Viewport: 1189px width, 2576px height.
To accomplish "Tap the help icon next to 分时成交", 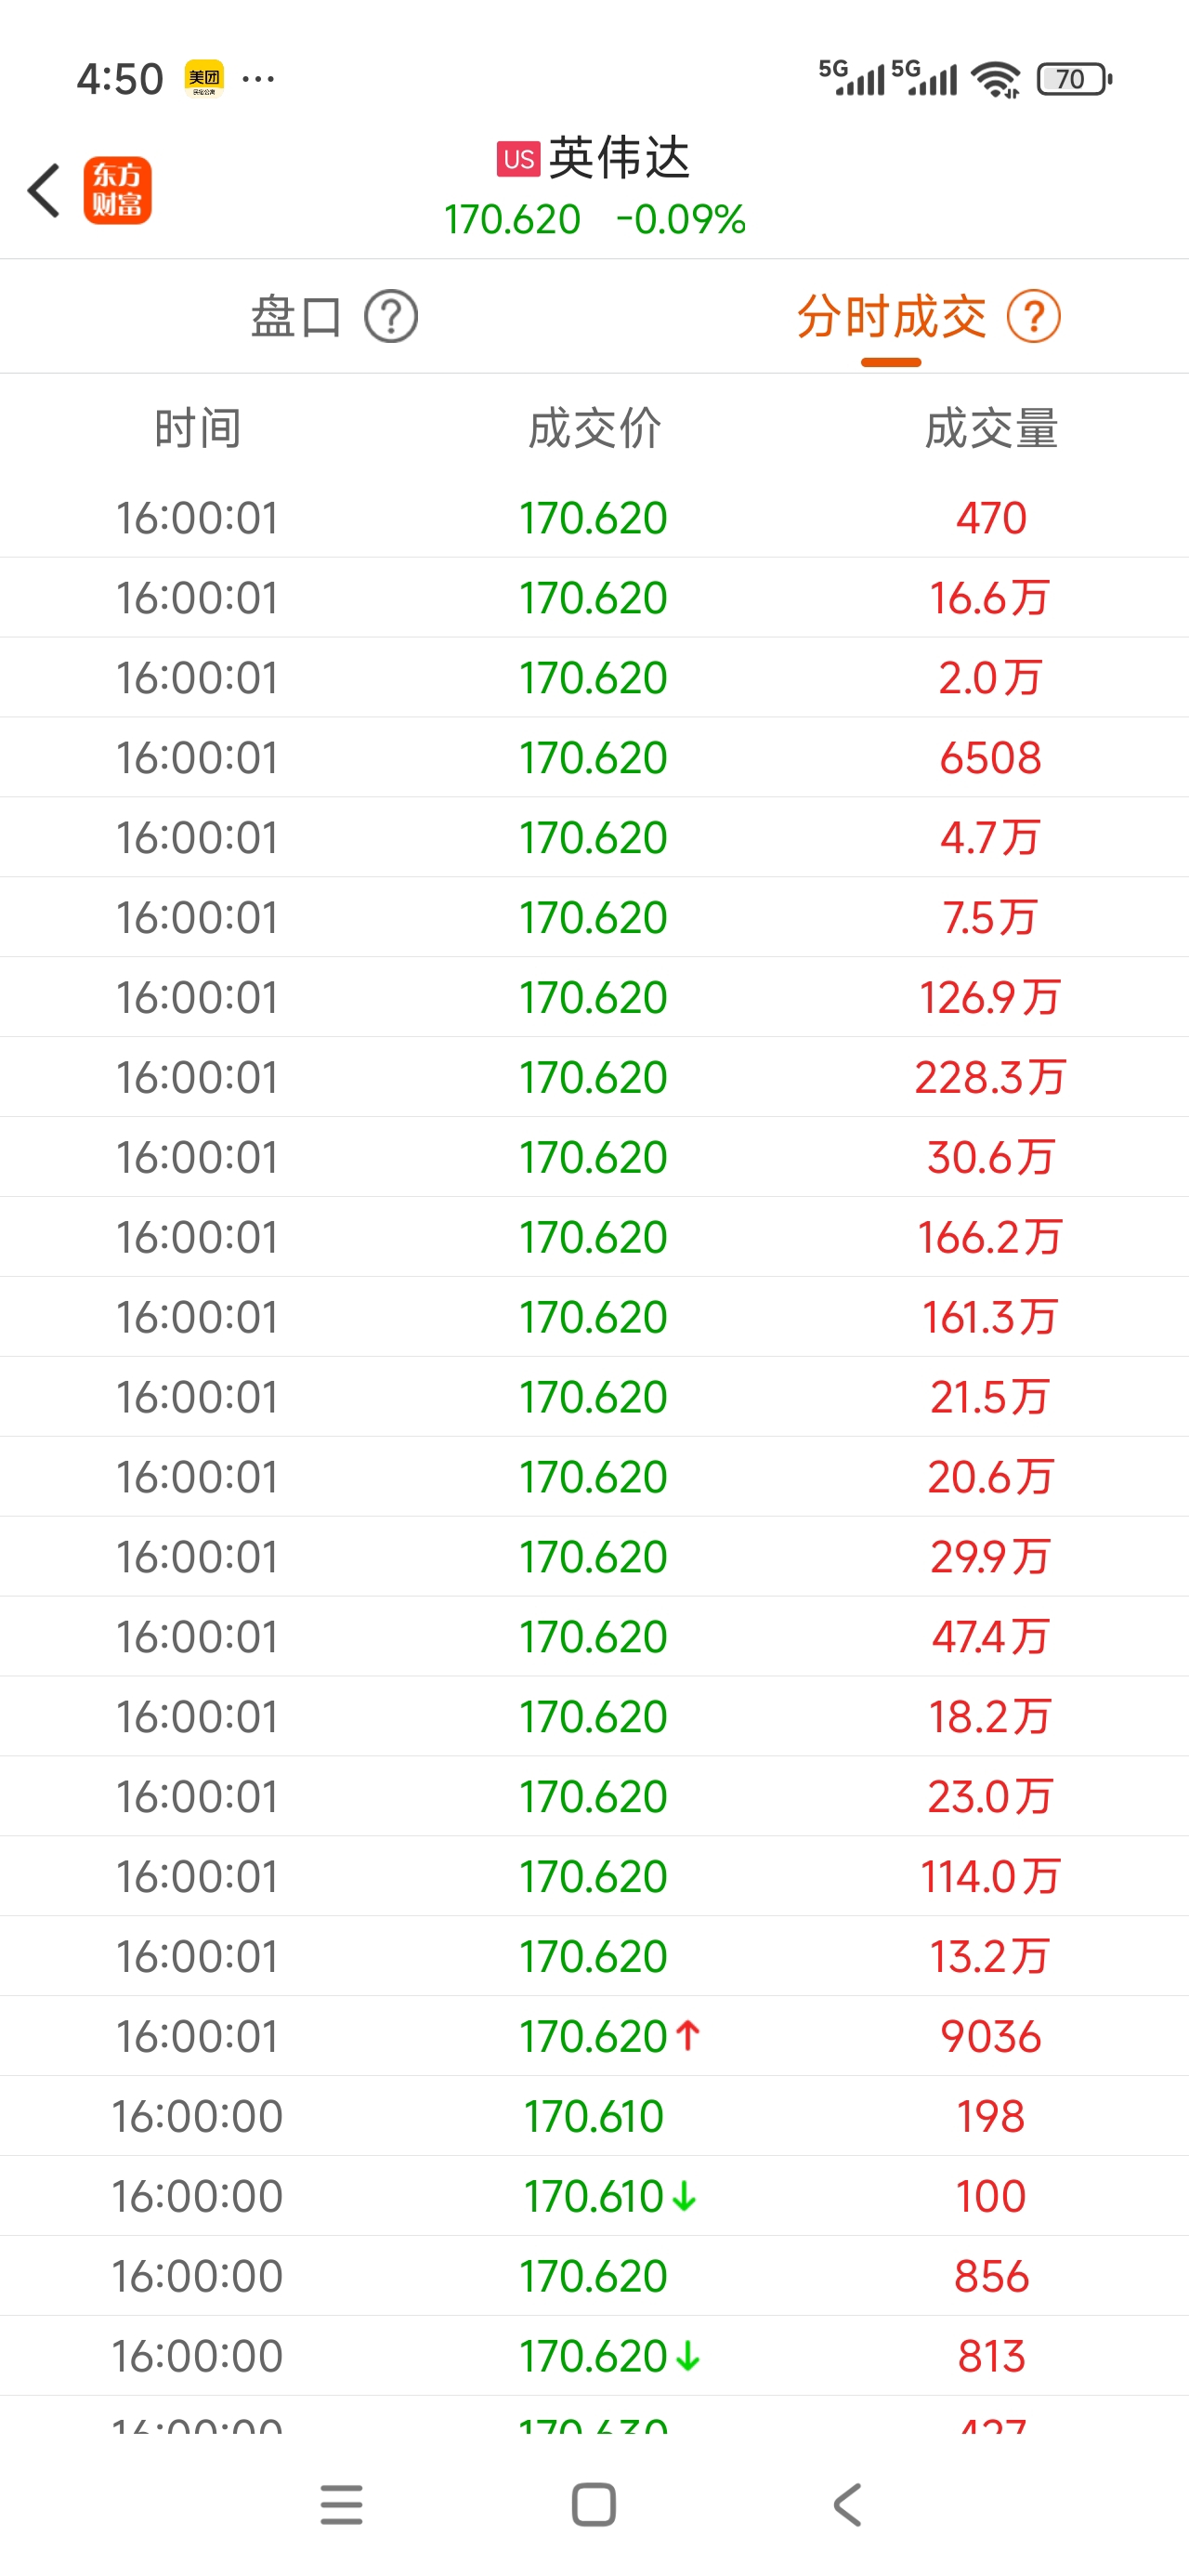I will [x=1033, y=317].
